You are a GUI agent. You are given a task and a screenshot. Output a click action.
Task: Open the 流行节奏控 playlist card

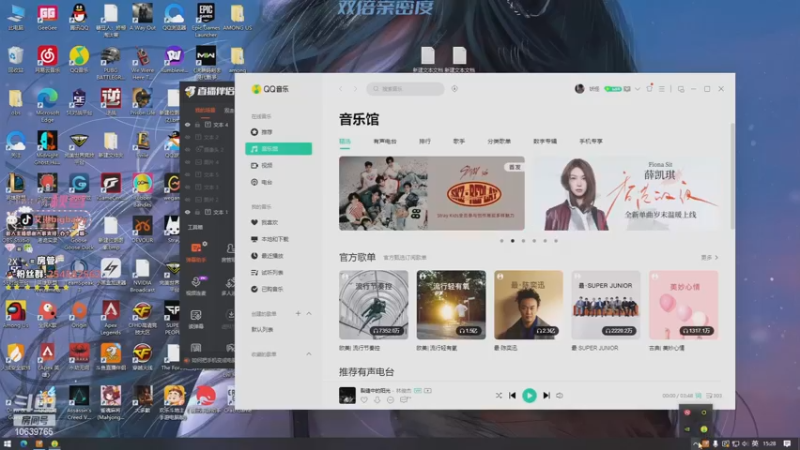[x=373, y=305]
